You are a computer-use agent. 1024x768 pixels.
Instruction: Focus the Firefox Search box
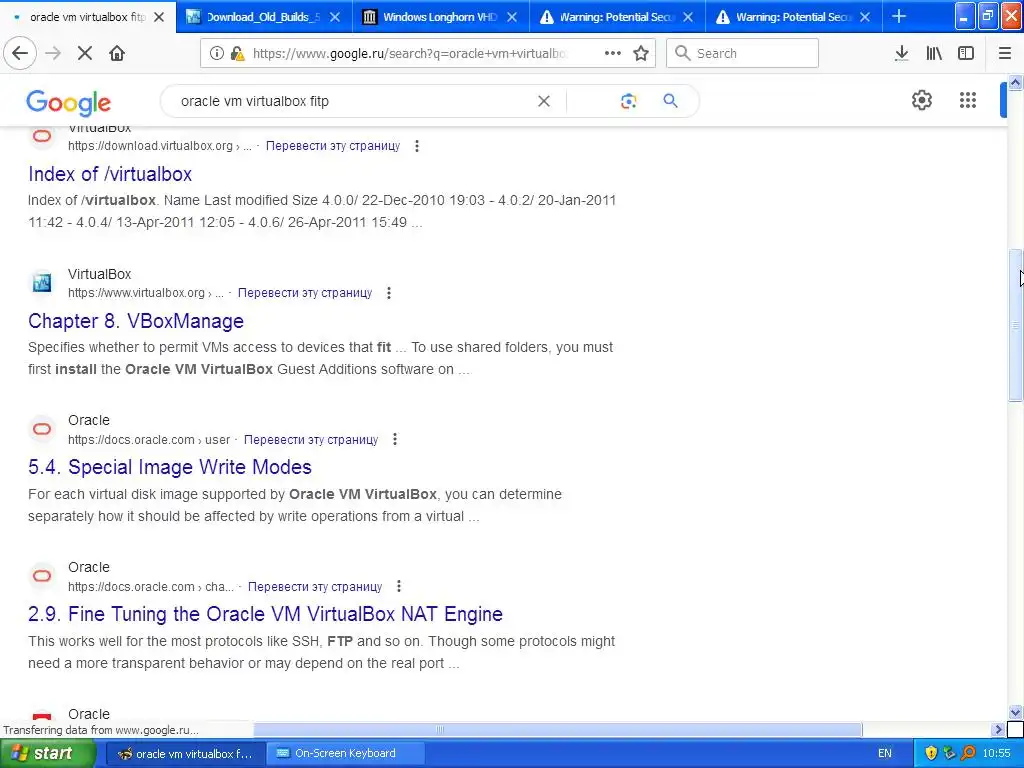pos(742,54)
